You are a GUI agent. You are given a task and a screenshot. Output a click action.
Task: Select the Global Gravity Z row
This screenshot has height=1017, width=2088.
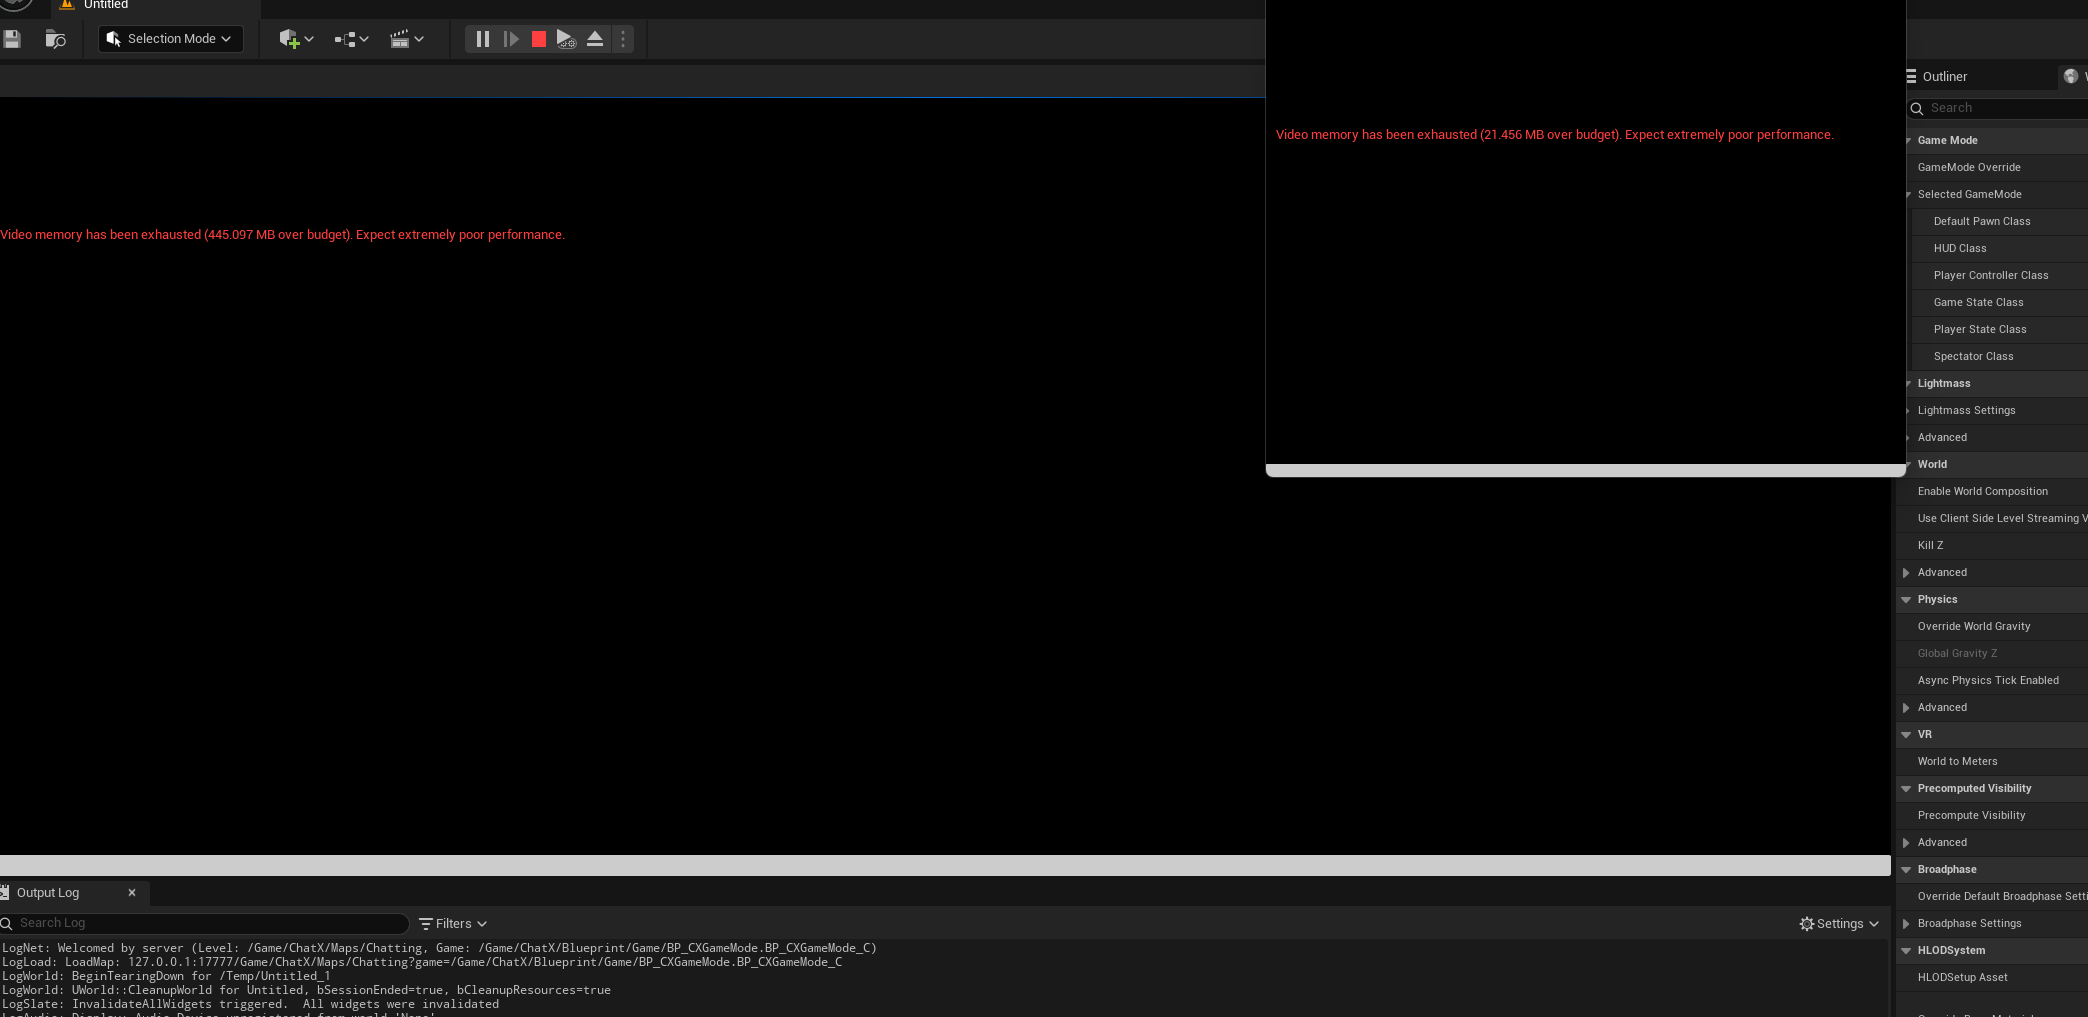(1992, 653)
